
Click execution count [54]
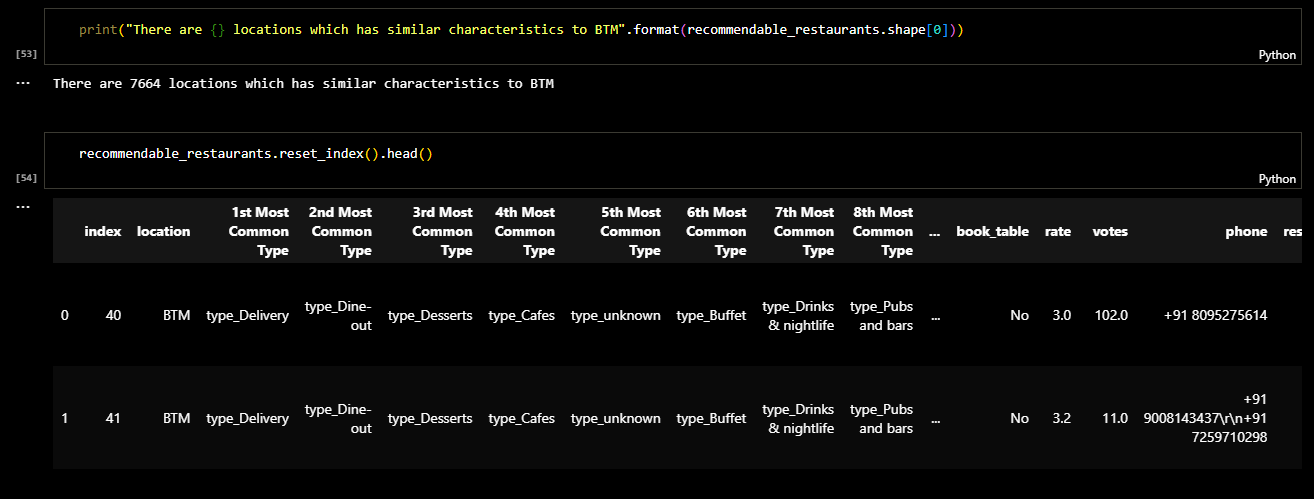pyautogui.click(x=27, y=177)
